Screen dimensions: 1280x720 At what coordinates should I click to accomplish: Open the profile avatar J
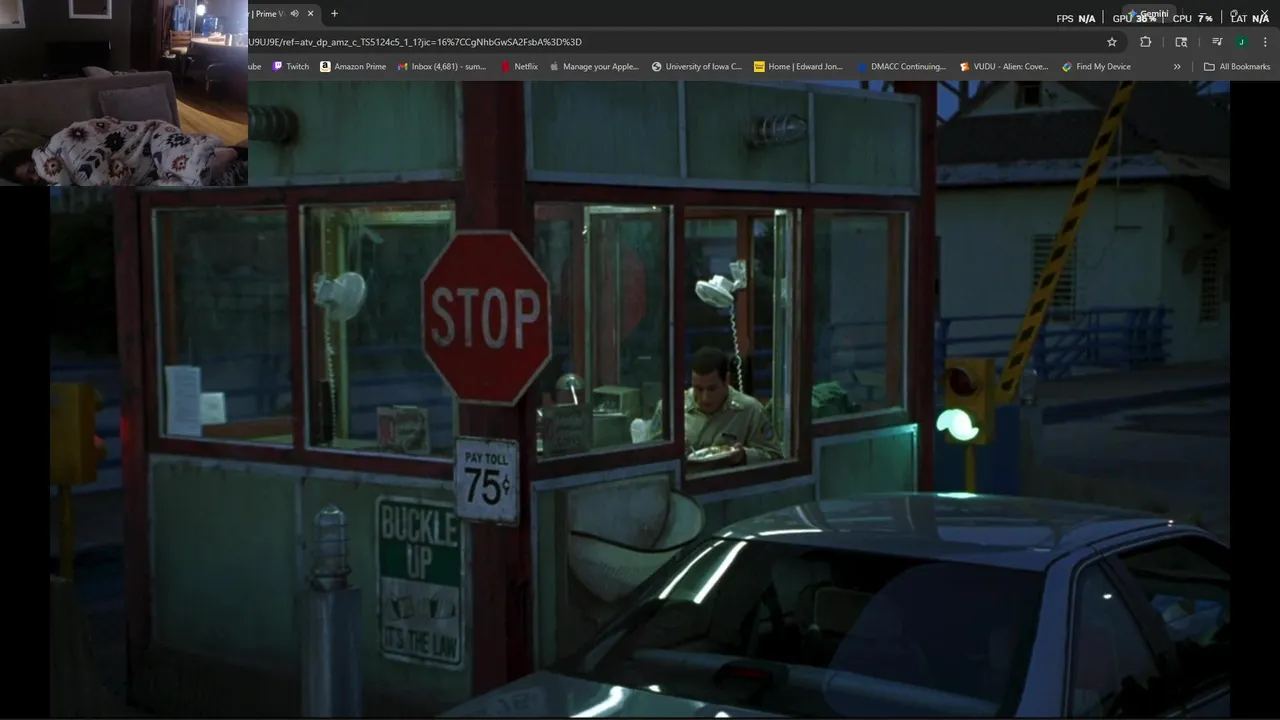click(x=1241, y=42)
